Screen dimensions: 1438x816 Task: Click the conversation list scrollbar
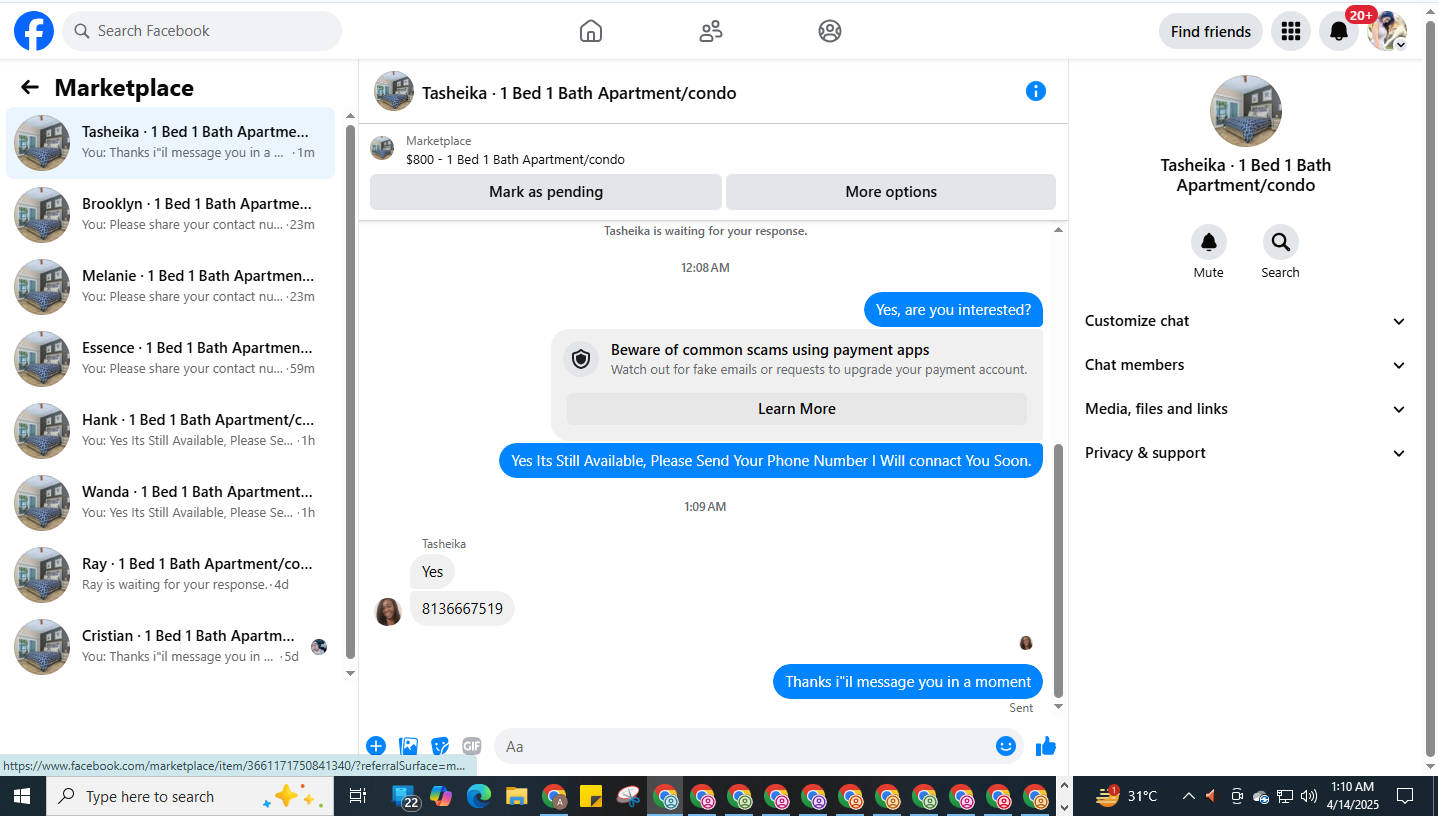[350, 391]
